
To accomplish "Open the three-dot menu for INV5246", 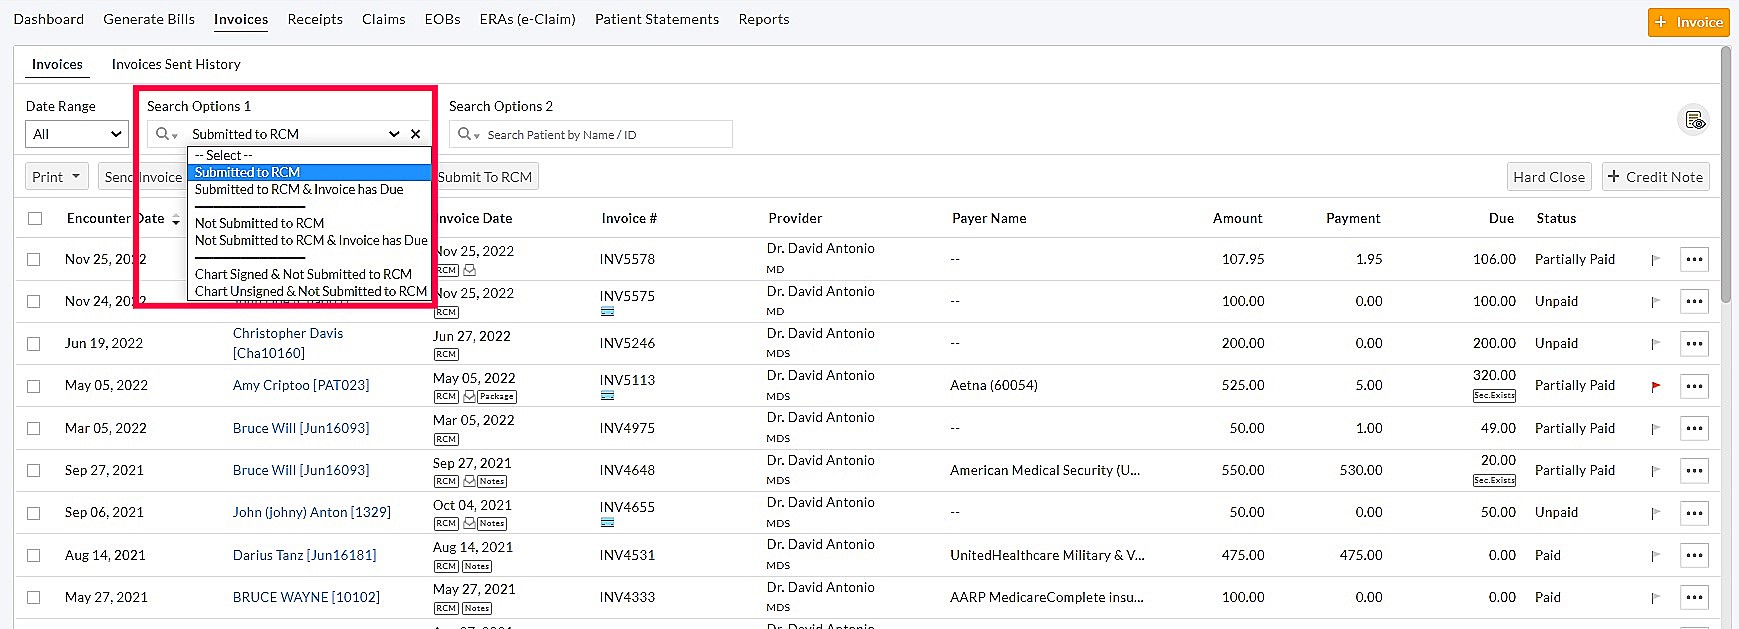I will tap(1694, 344).
